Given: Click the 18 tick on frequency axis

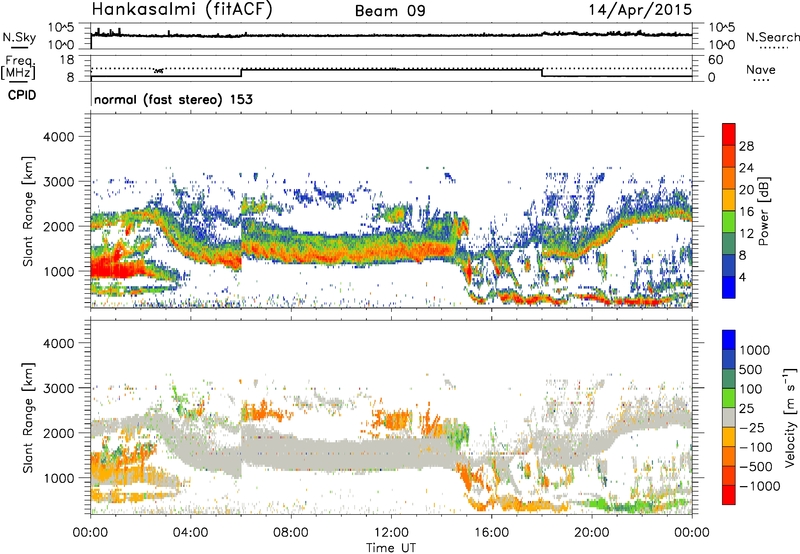Looking at the screenshot, I should click(67, 60).
